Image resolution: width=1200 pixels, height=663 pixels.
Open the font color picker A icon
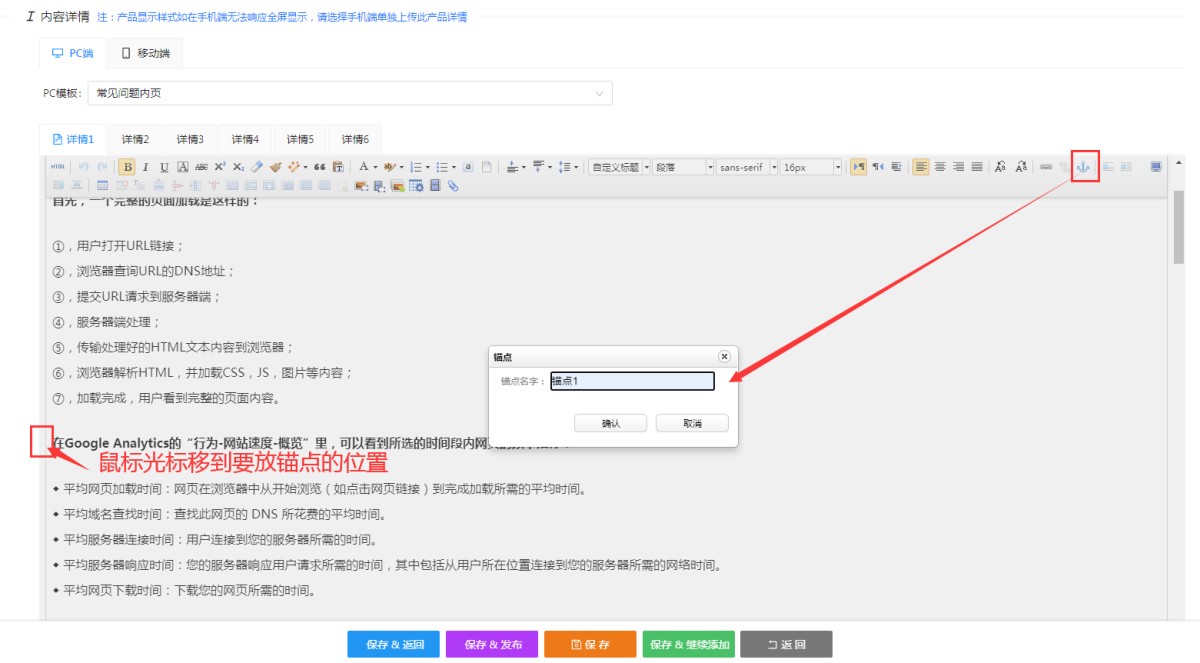click(x=363, y=167)
